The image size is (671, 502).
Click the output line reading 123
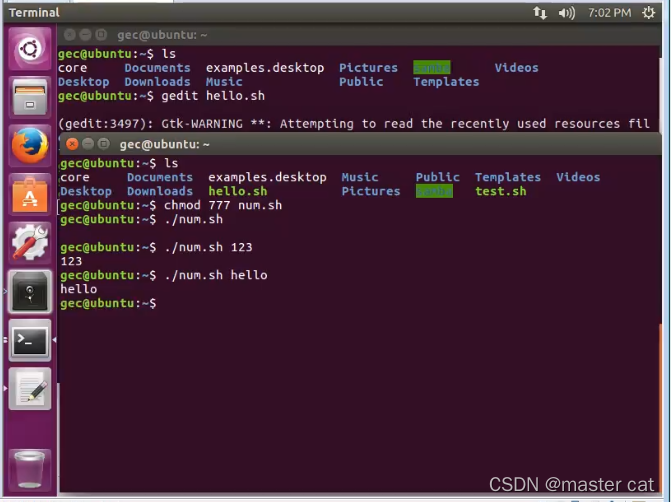(71, 261)
